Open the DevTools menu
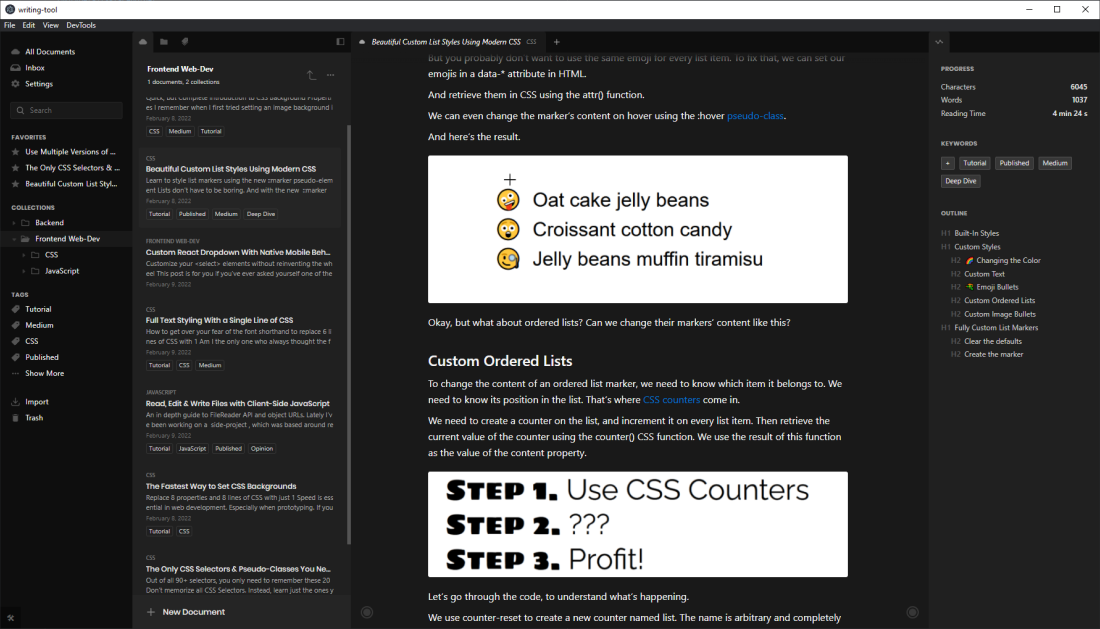The height and width of the screenshot is (629, 1100). 81,25
